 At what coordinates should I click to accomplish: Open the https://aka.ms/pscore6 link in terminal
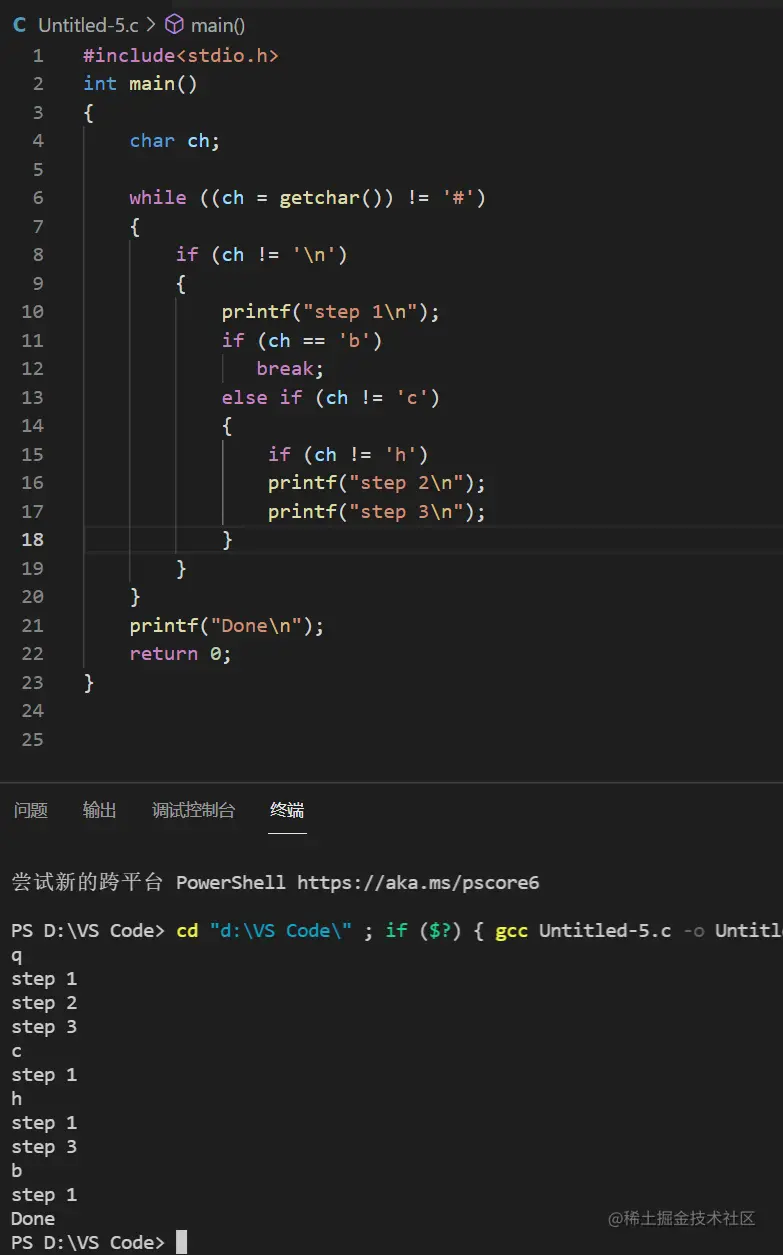click(x=418, y=883)
